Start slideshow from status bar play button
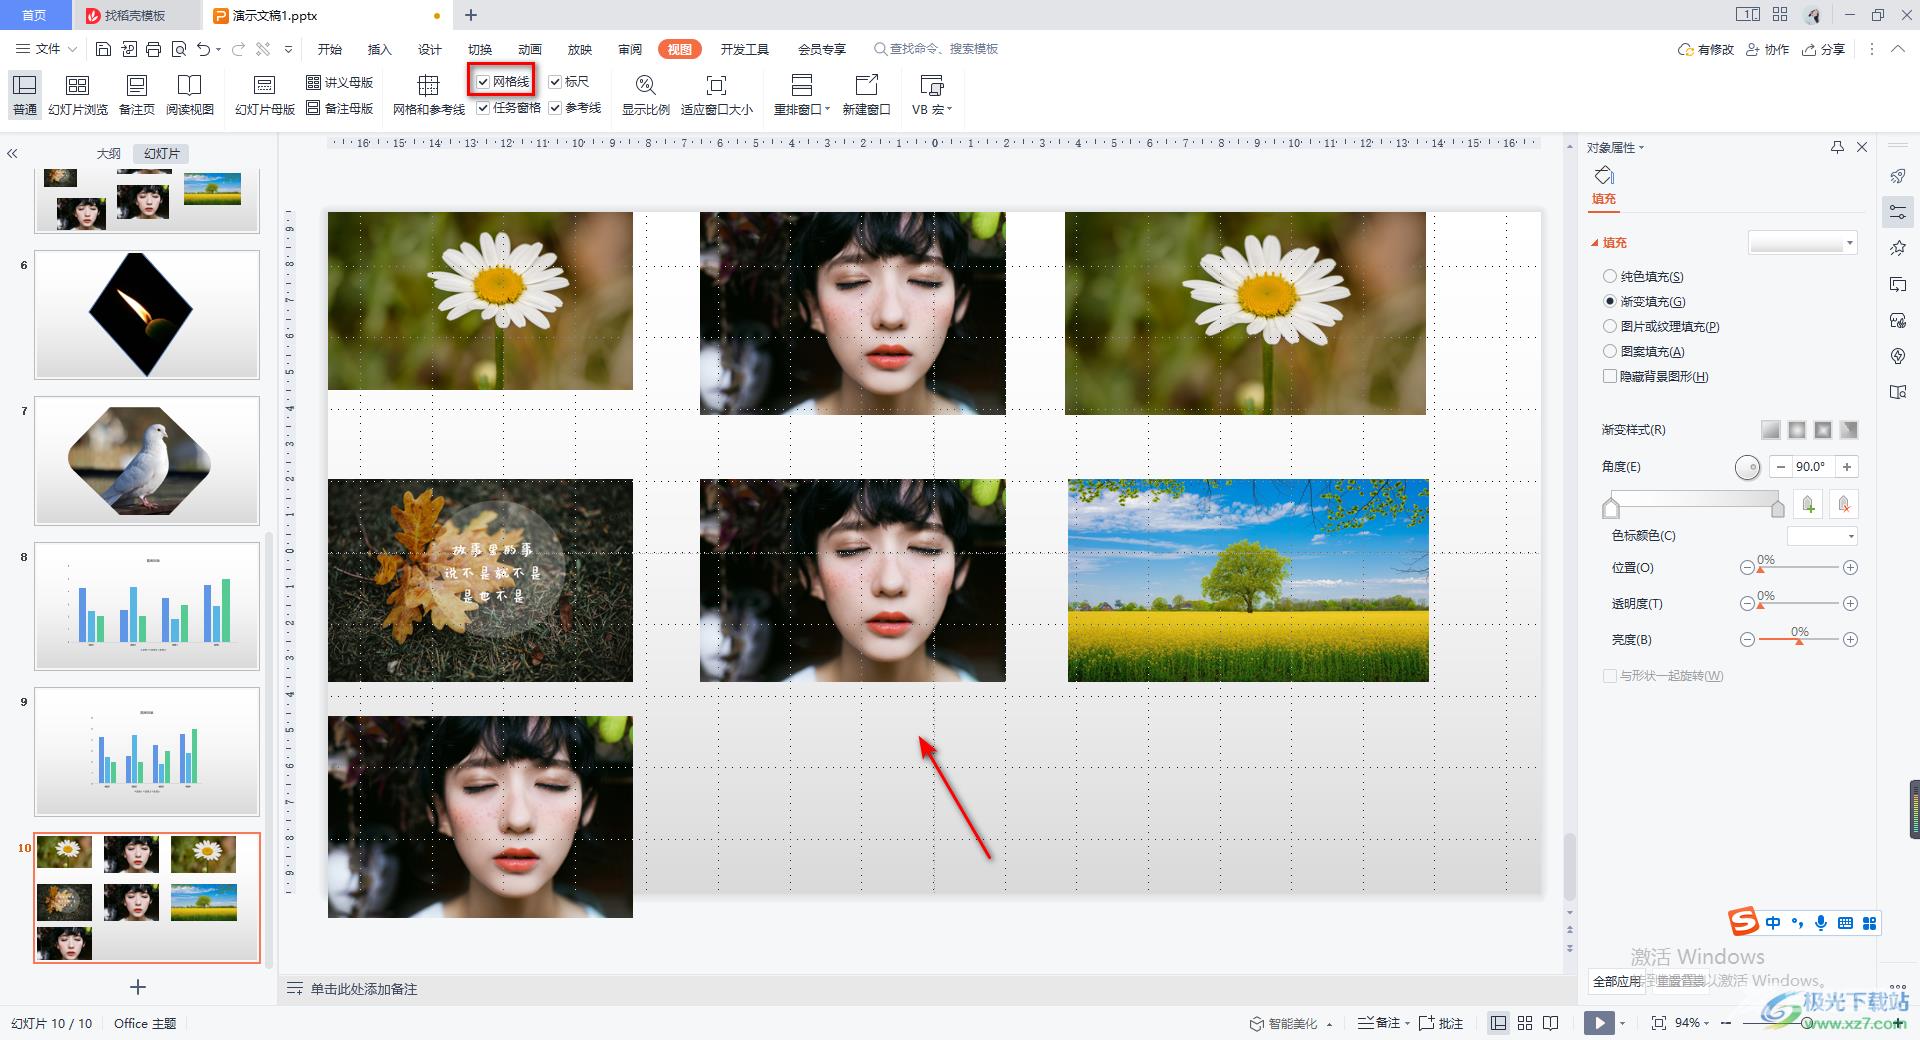The width and height of the screenshot is (1920, 1040). click(1599, 1023)
